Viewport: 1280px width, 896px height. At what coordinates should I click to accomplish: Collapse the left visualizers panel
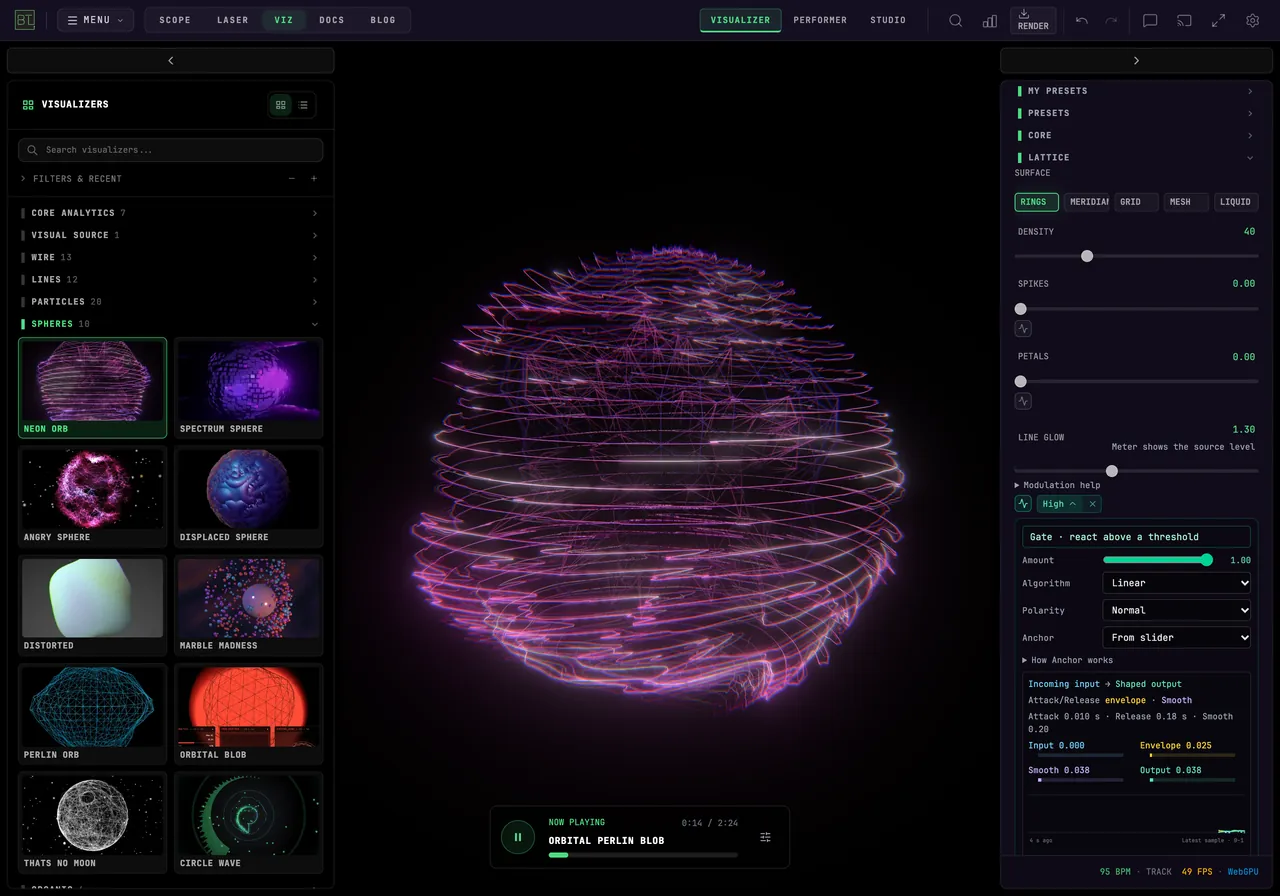point(170,61)
